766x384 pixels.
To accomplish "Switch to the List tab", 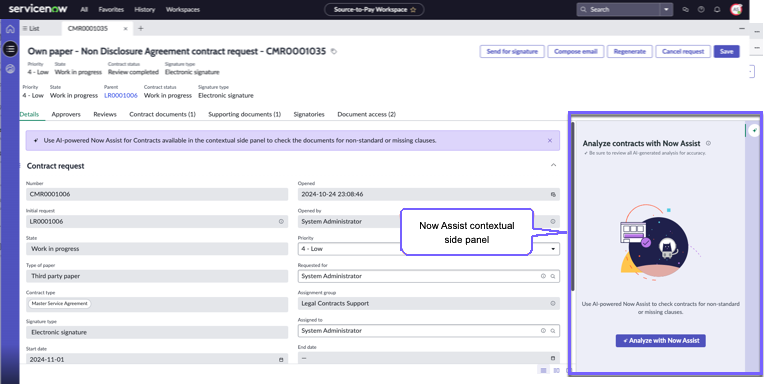I will 31,28.
